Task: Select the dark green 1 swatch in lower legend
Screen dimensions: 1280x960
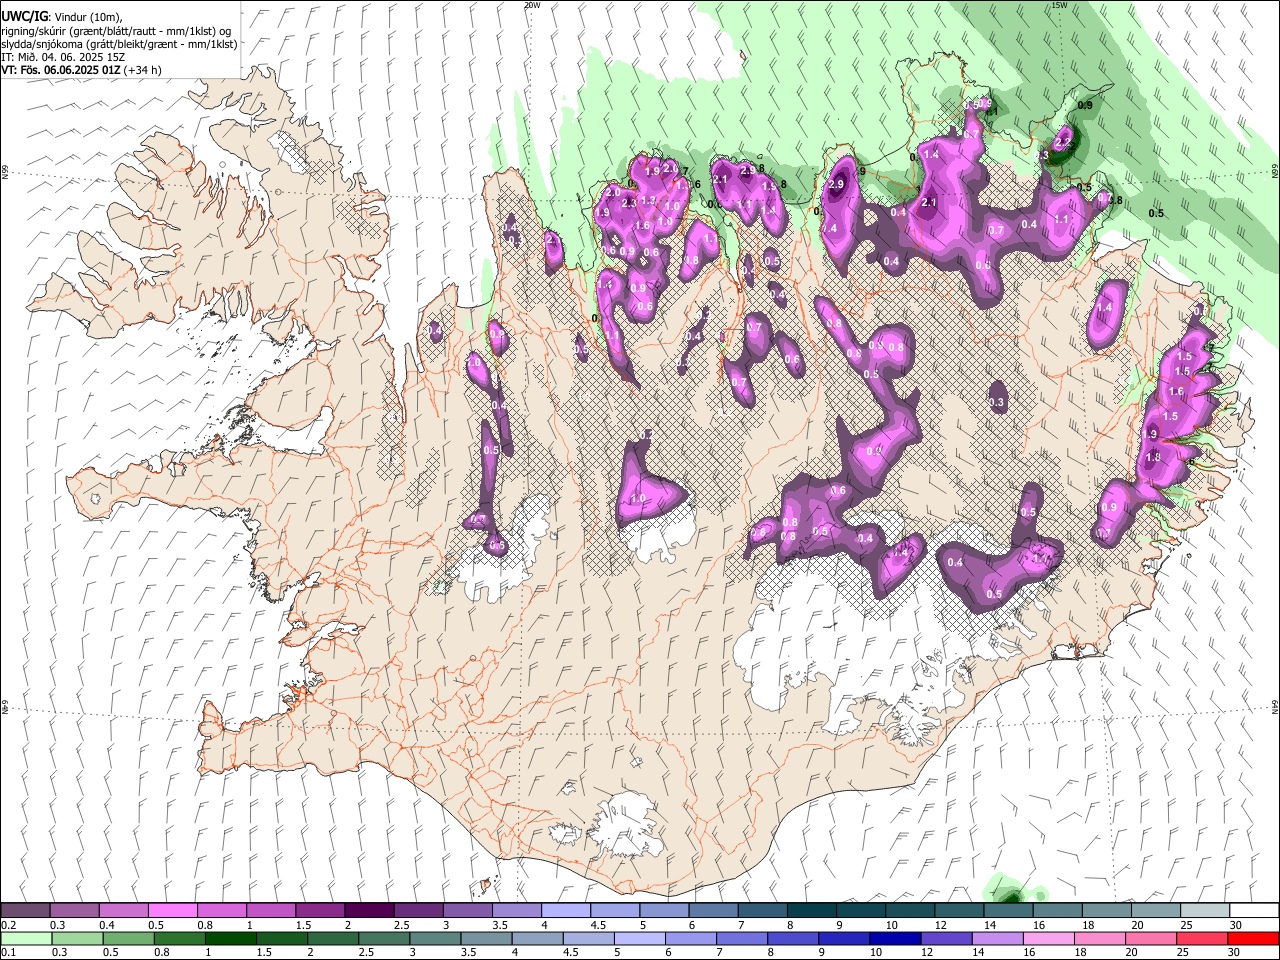Action: pos(230,939)
